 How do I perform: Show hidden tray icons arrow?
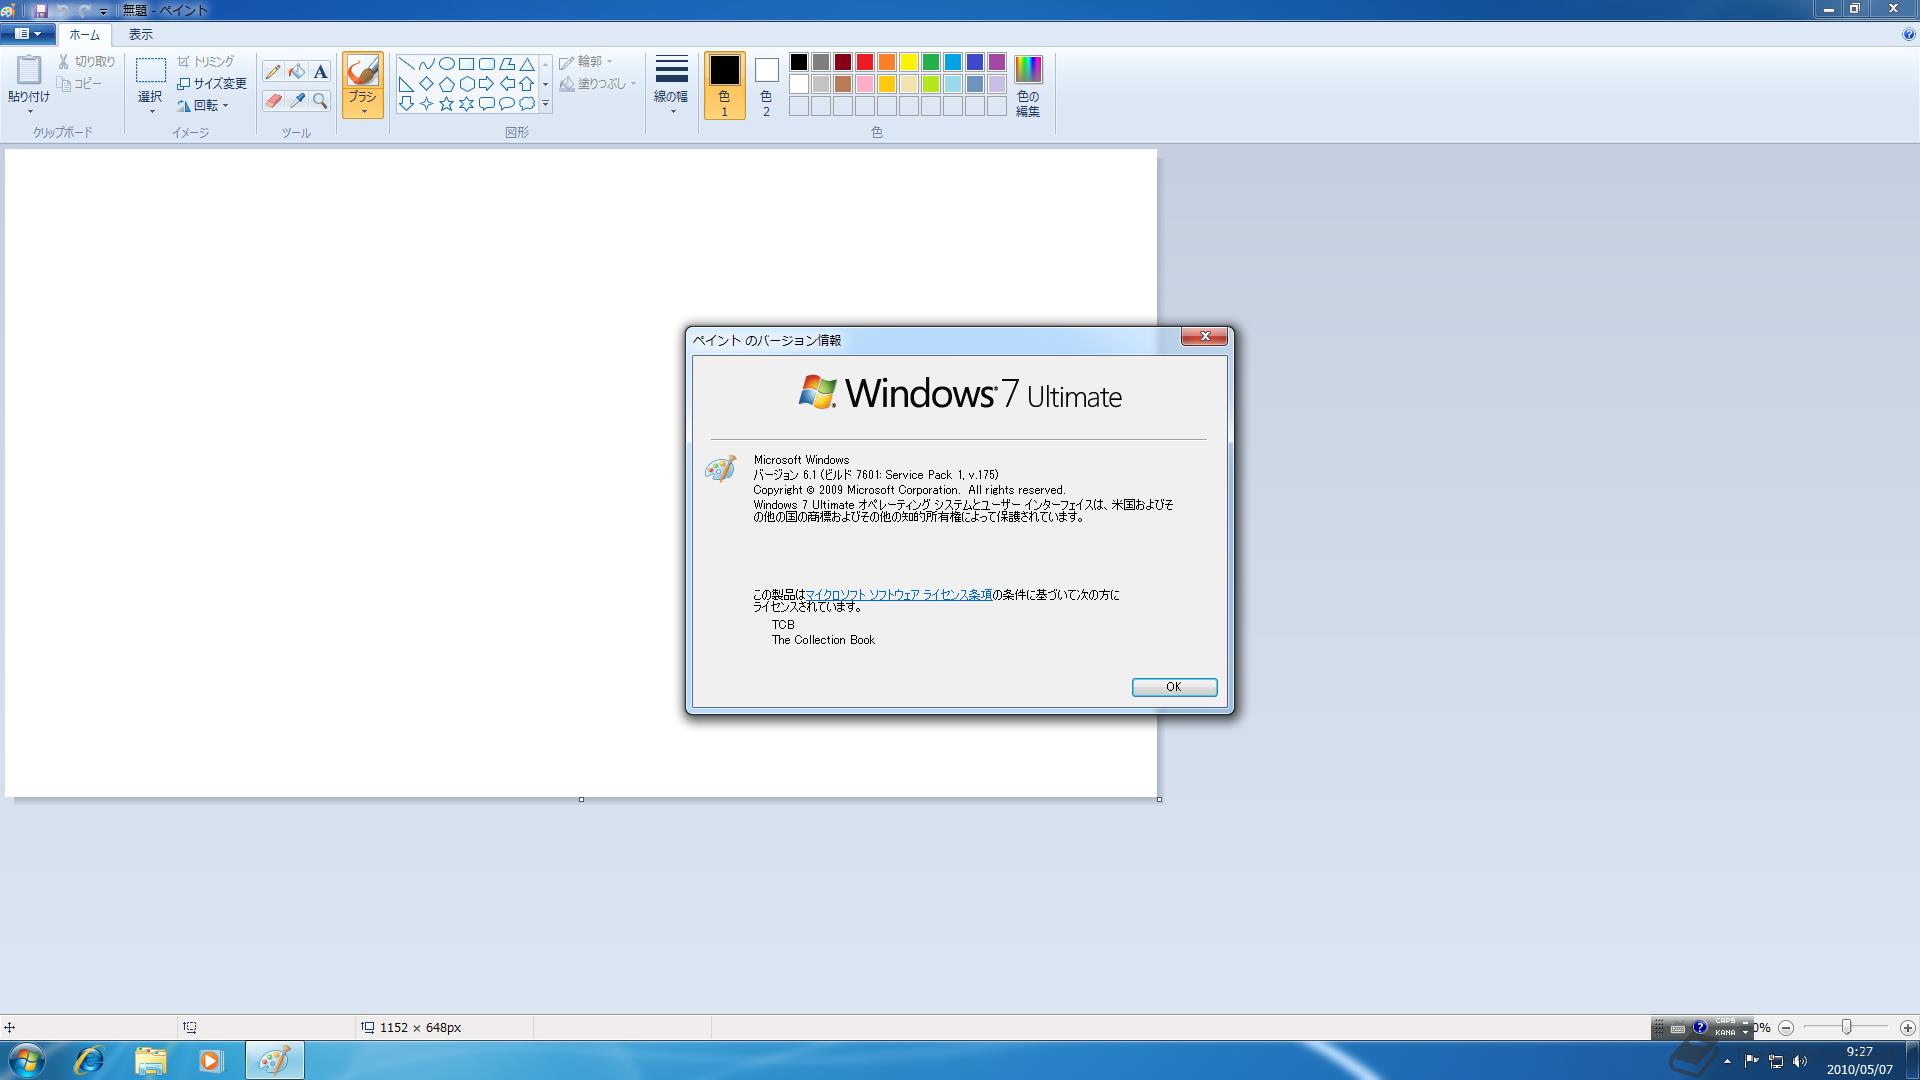[x=1727, y=1061]
